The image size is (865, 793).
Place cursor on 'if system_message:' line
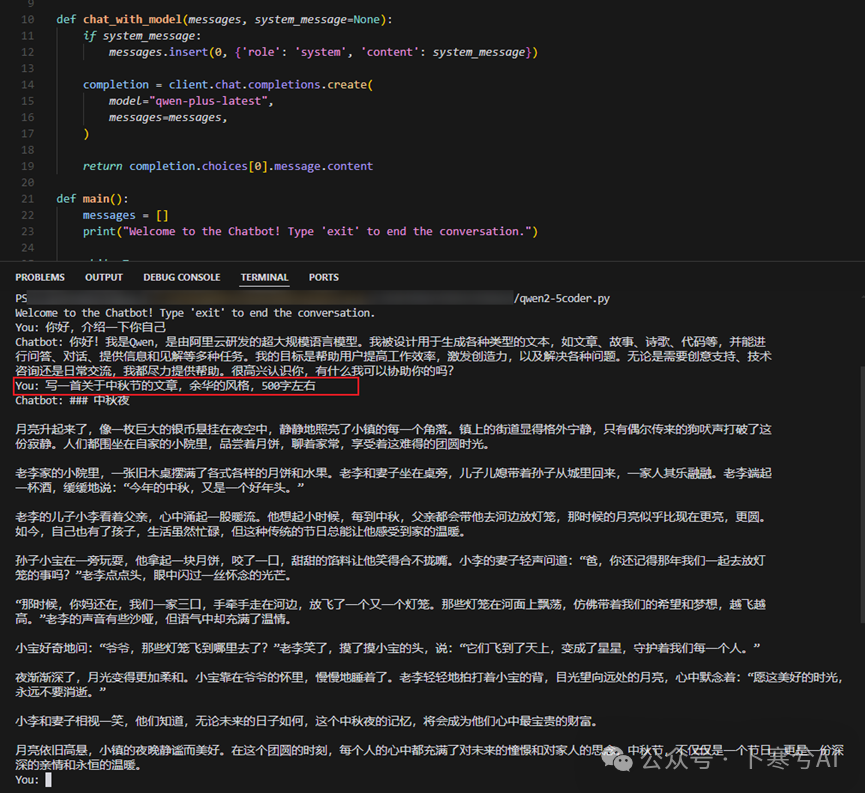[x=142, y=36]
